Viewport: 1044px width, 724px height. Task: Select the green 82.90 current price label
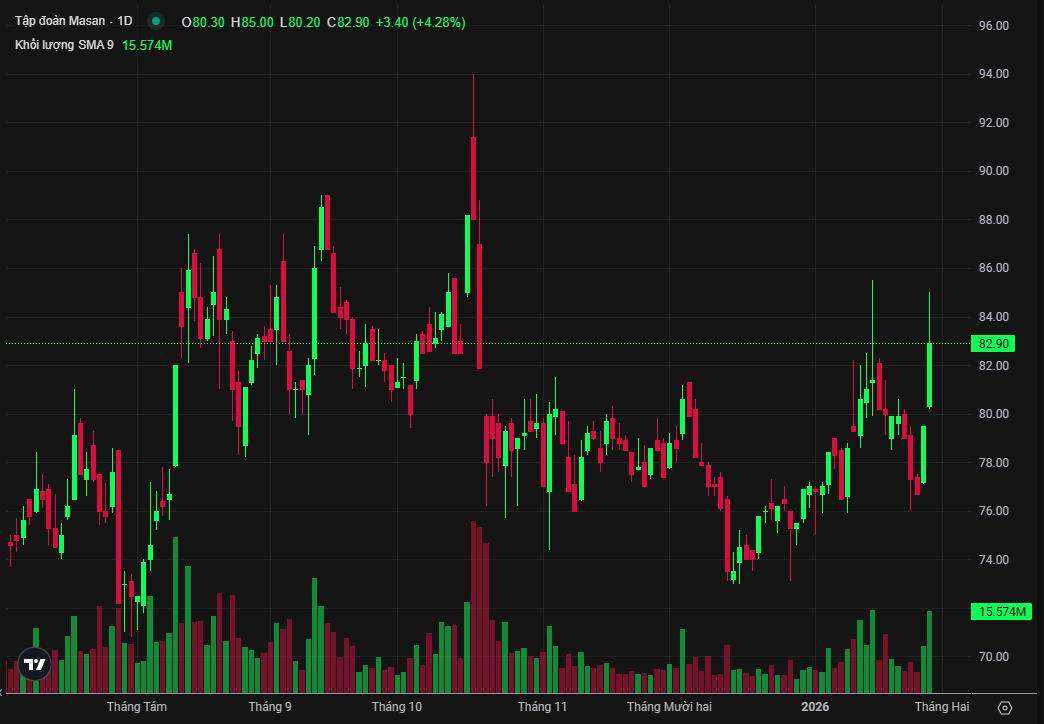click(x=994, y=343)
